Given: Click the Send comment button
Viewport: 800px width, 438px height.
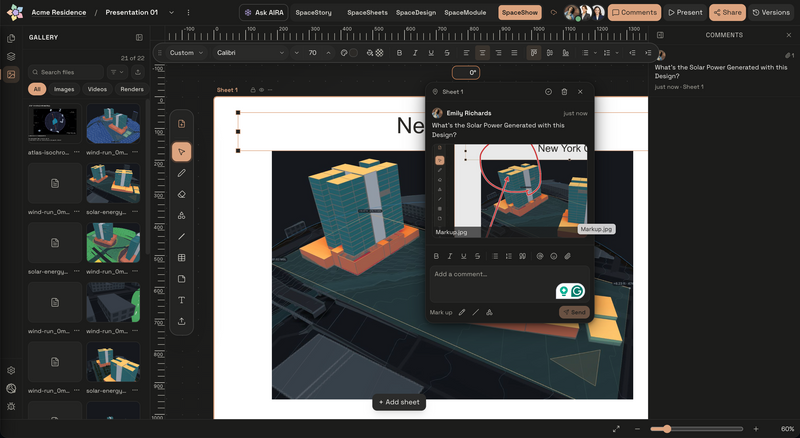Looking at the screenshot, I should pyautogui.click(x=574, y=312).
